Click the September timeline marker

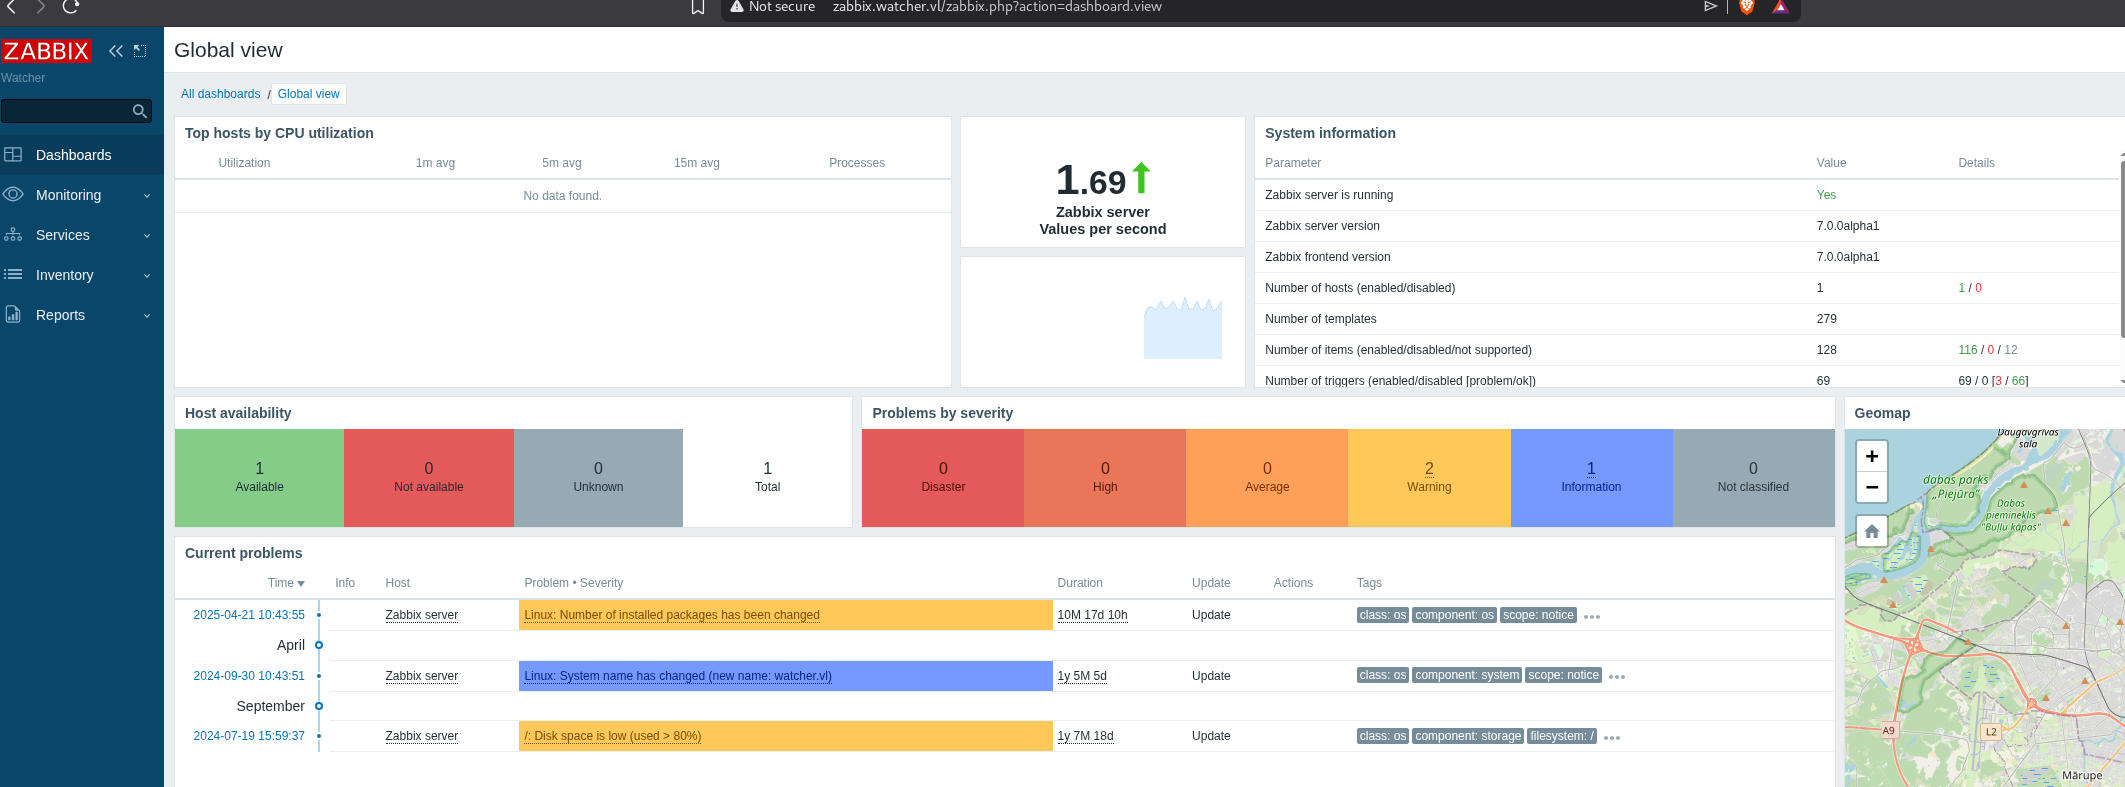[319, 706]
